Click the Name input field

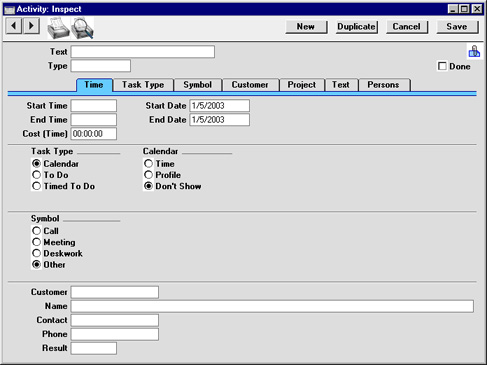[272, 306]
